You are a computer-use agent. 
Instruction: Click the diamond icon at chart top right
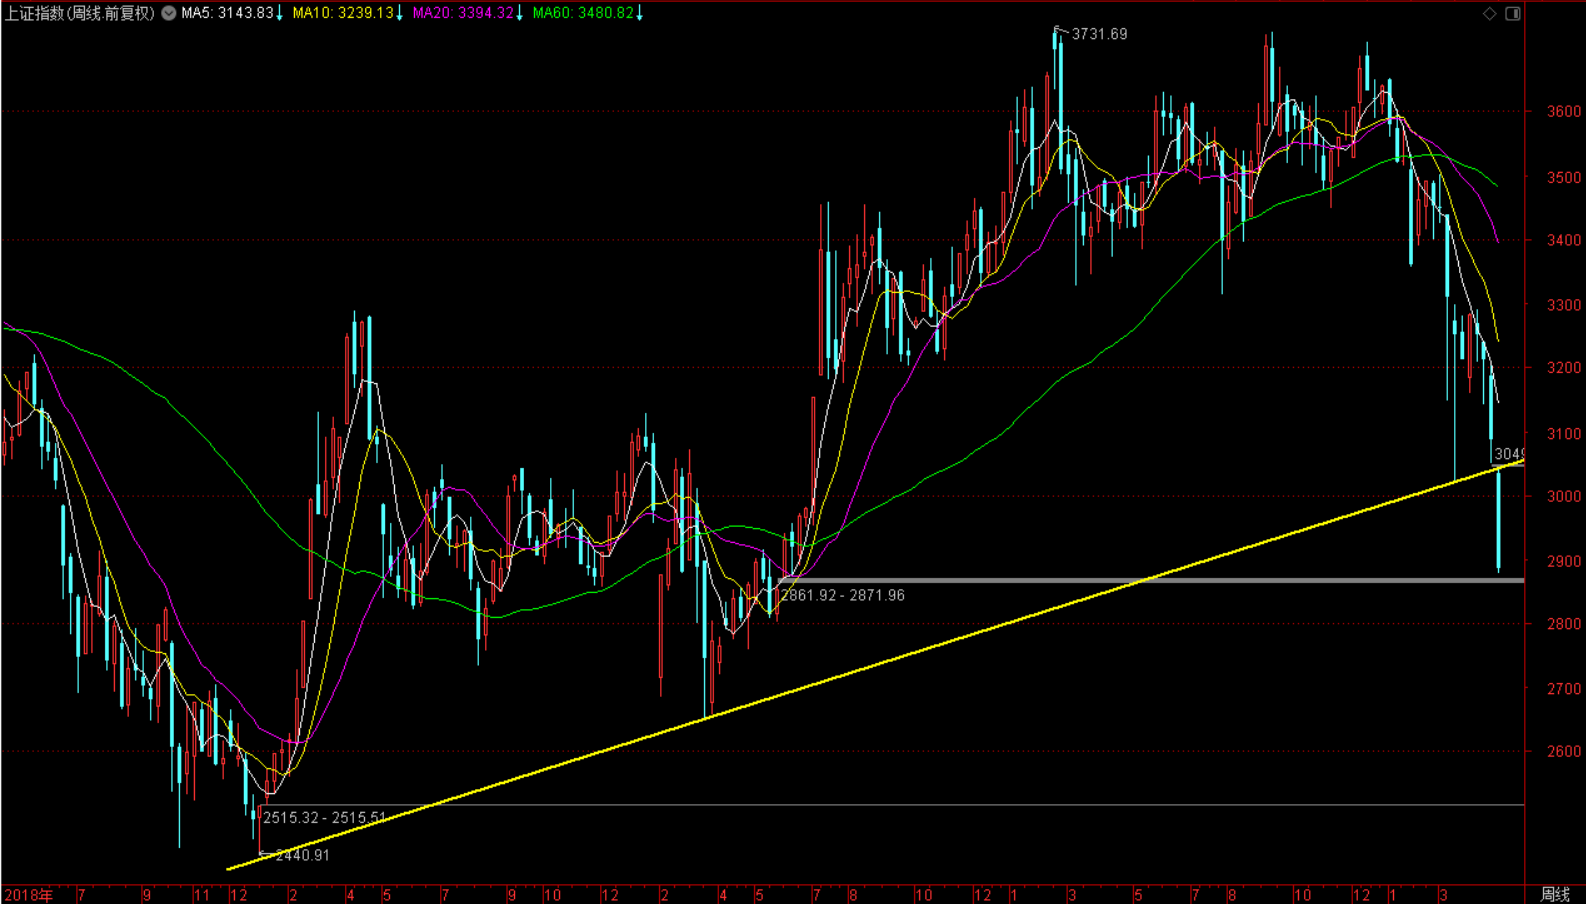click(x=1489, y=13)
